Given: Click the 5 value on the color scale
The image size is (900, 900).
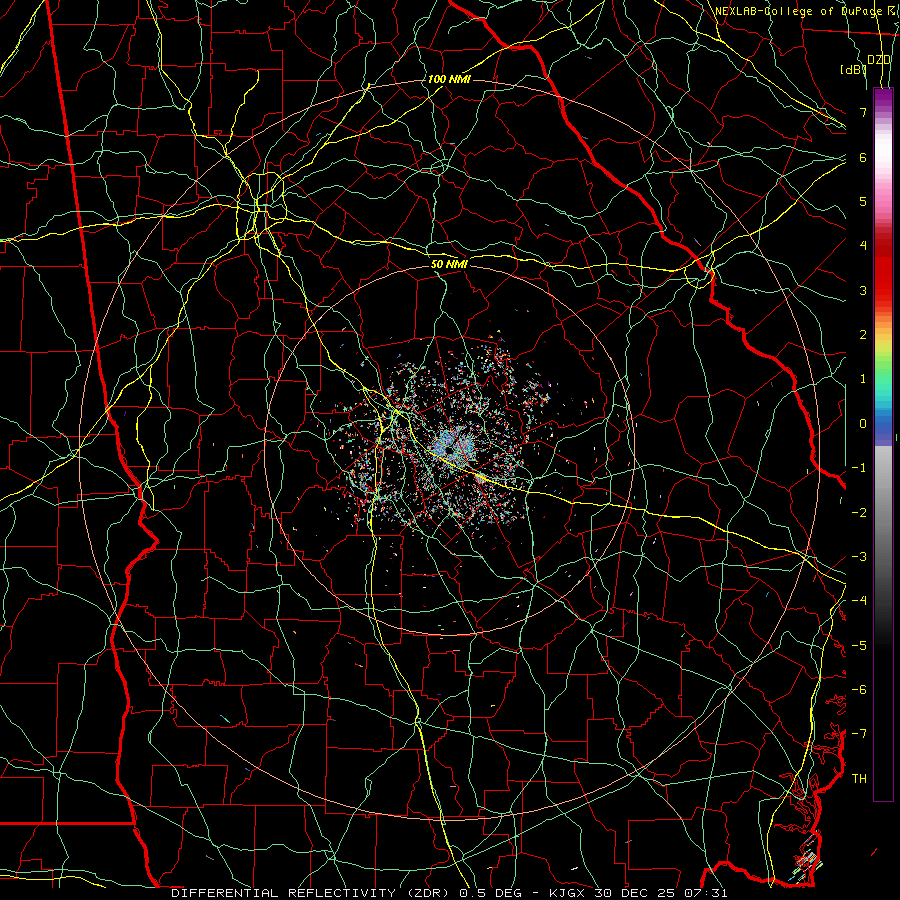Looking at the screenshot, I should pos(863,201).
